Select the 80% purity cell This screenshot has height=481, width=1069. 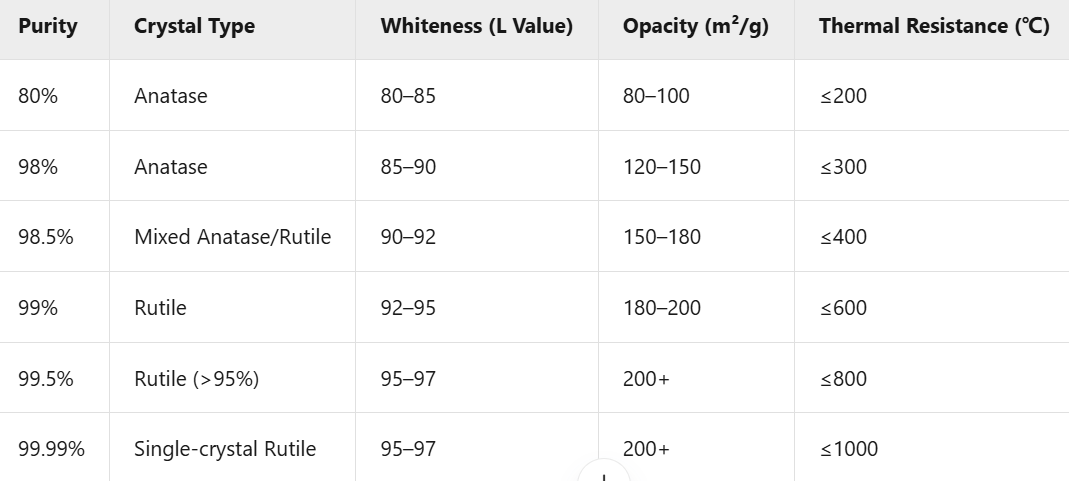[38, 96]
